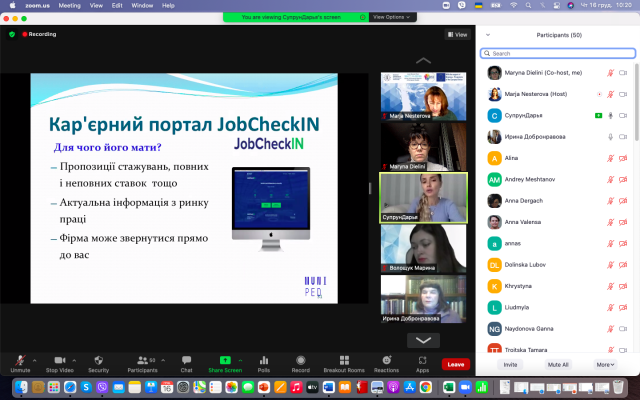Click the Spotlight search icon in menu bar
This screenshot has width=640, height=400.
pyautogui.click(x=529, y=5)
